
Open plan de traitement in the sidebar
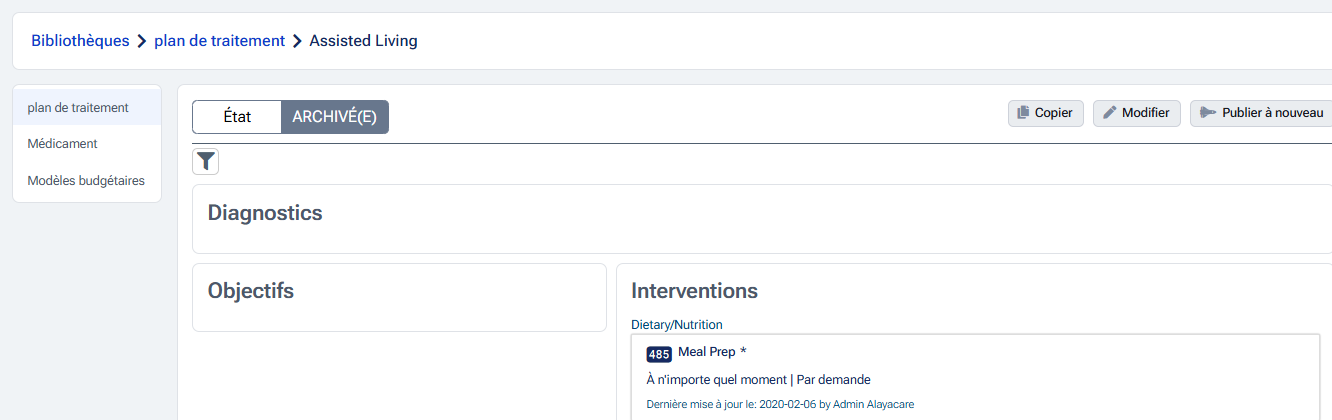click(x=78, y=107)
